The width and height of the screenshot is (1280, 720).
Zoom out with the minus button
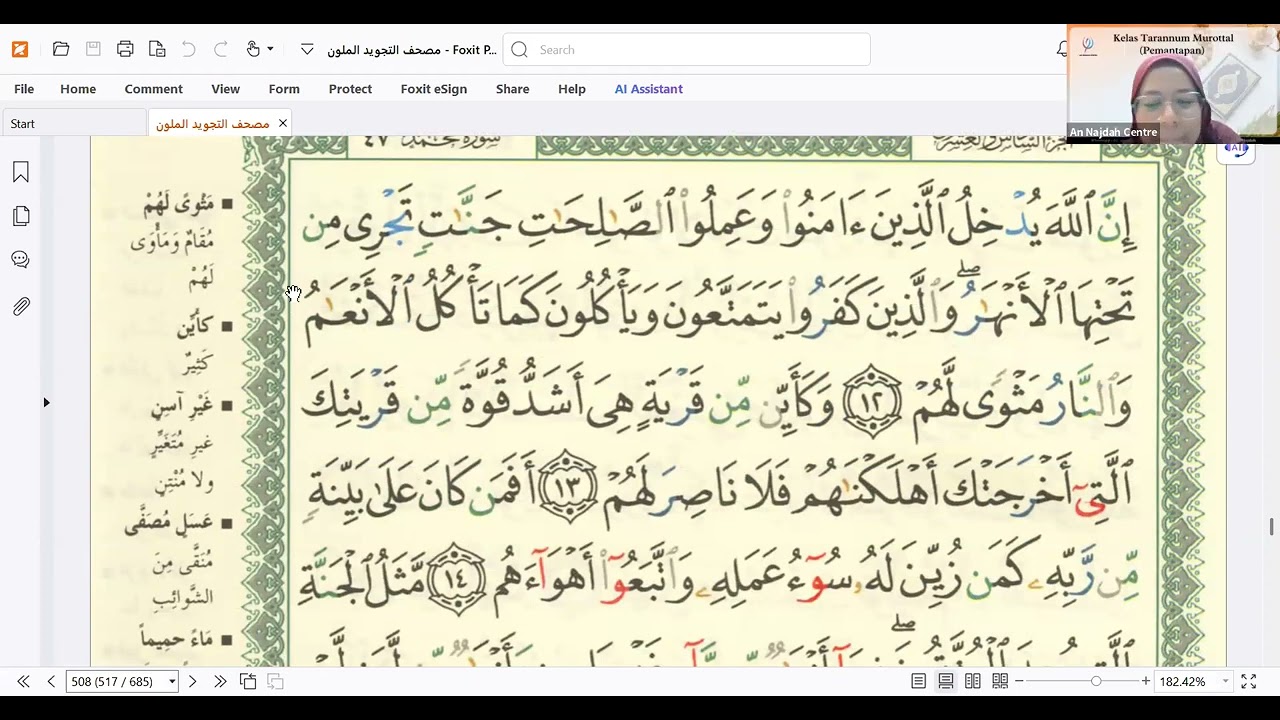[x=1019, y=681]
